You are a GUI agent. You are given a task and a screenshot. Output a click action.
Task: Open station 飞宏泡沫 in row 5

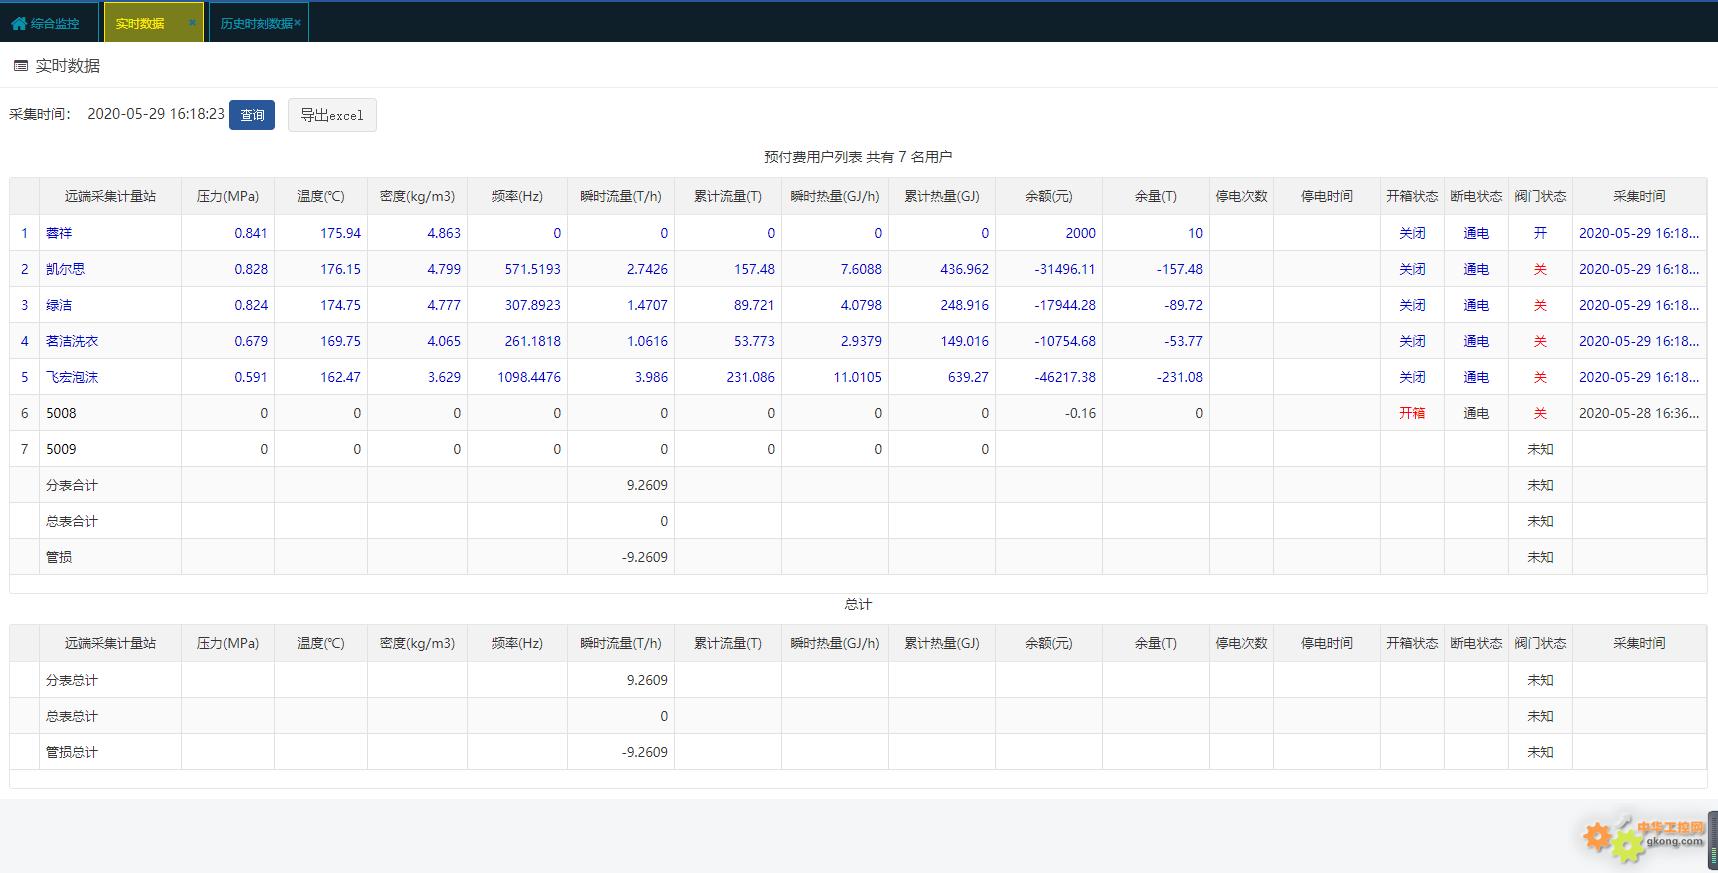[x=72, y=377]
